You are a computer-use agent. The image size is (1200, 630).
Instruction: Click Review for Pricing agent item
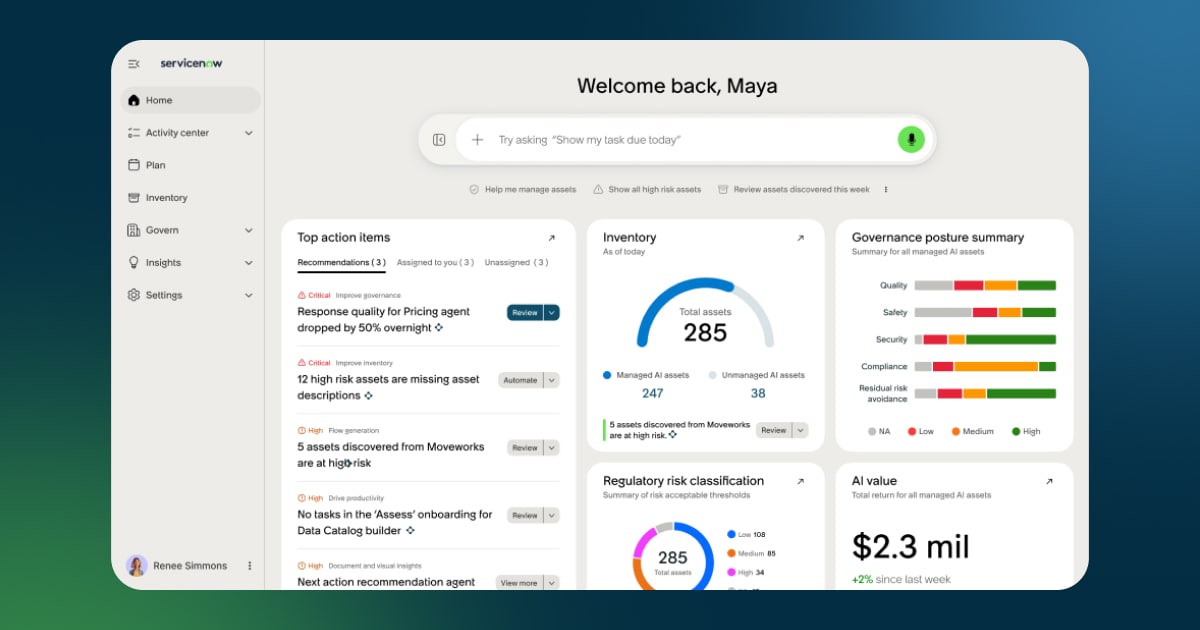tap(525, 313)
